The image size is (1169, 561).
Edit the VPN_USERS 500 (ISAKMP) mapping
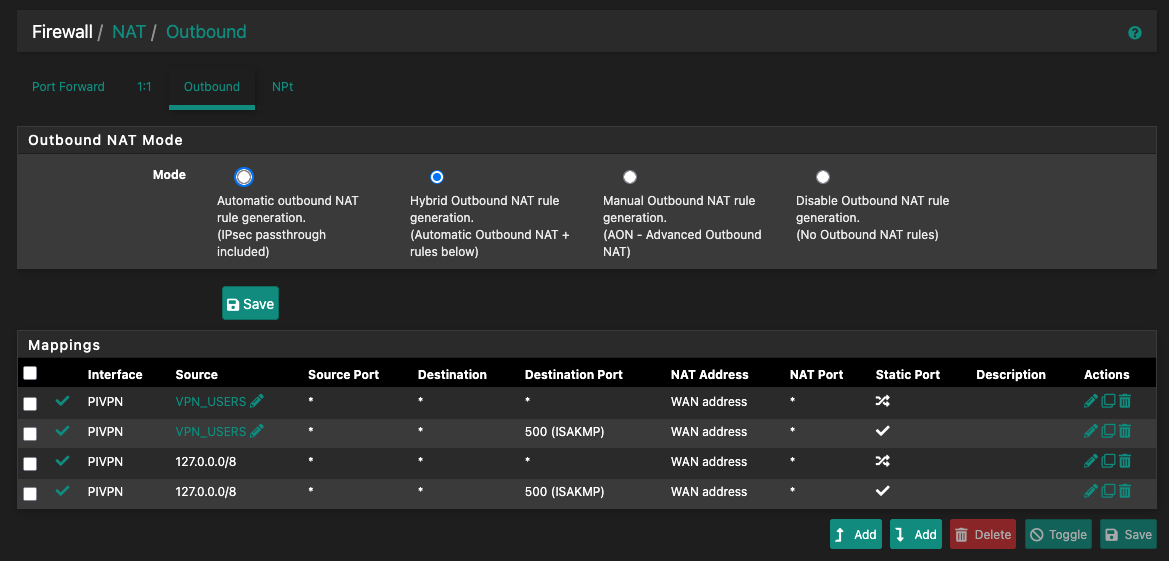click(x=1090, y=431)
